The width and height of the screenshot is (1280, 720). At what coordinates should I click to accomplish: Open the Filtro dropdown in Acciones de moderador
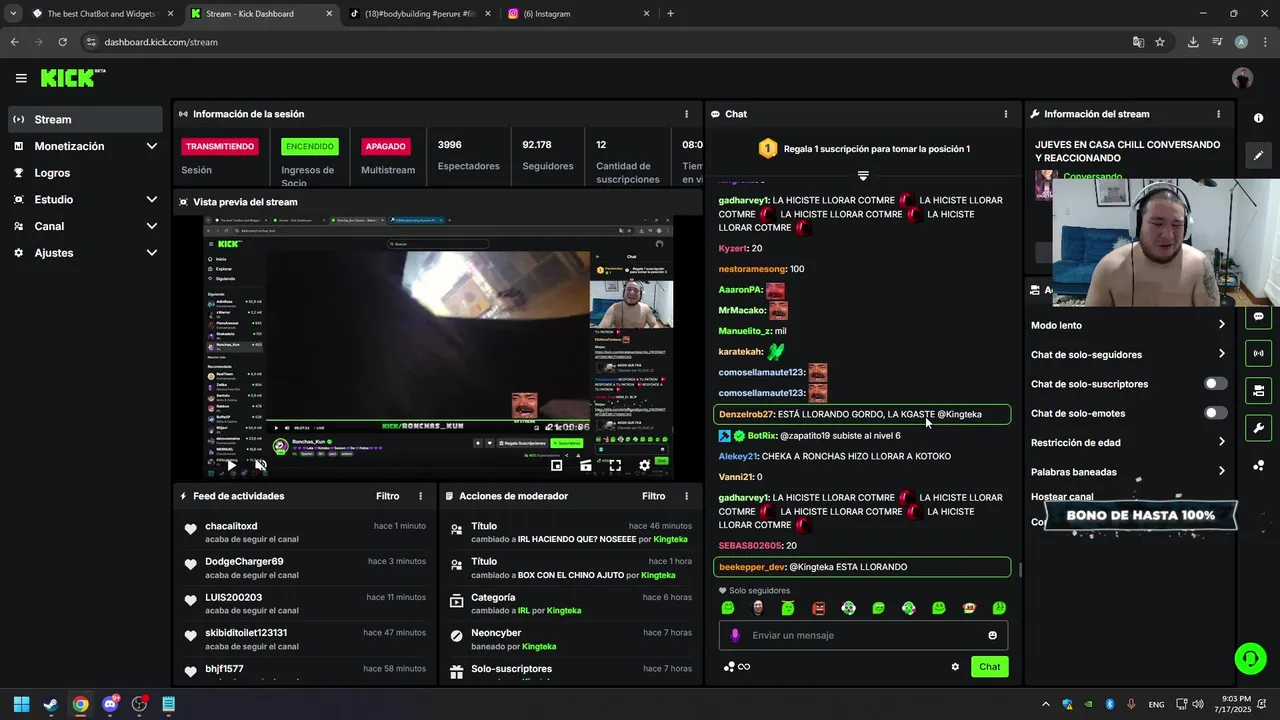[x=653, y=496]
